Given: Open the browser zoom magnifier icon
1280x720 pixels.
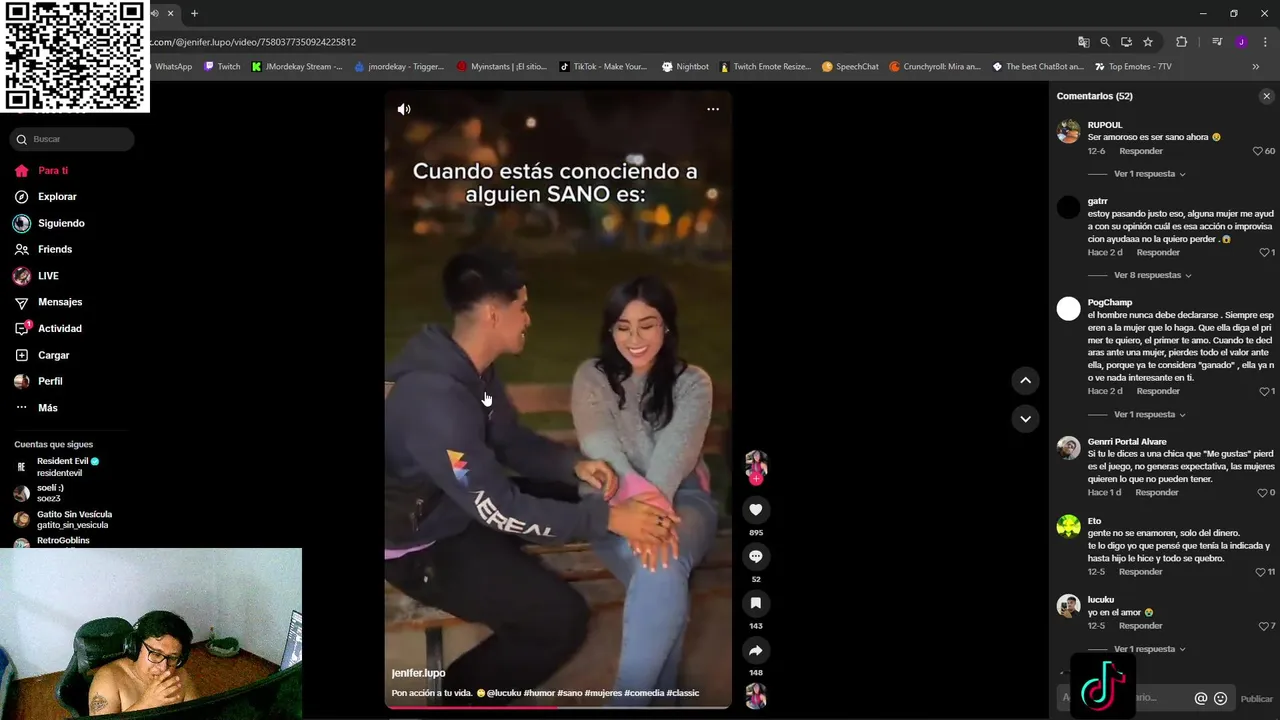Looking at the screenshot, I should (1105, 42).
